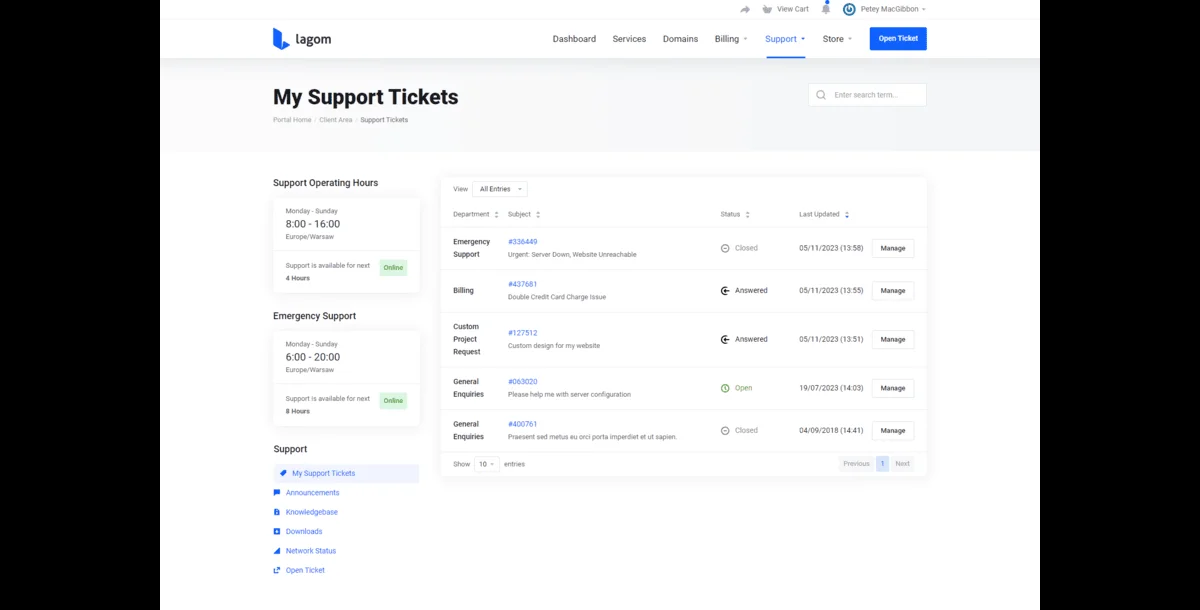The width and height of the screenshot is (1200, 610).
Task: Expand the Billing navigation dropdown
Action: click(731, 39)
